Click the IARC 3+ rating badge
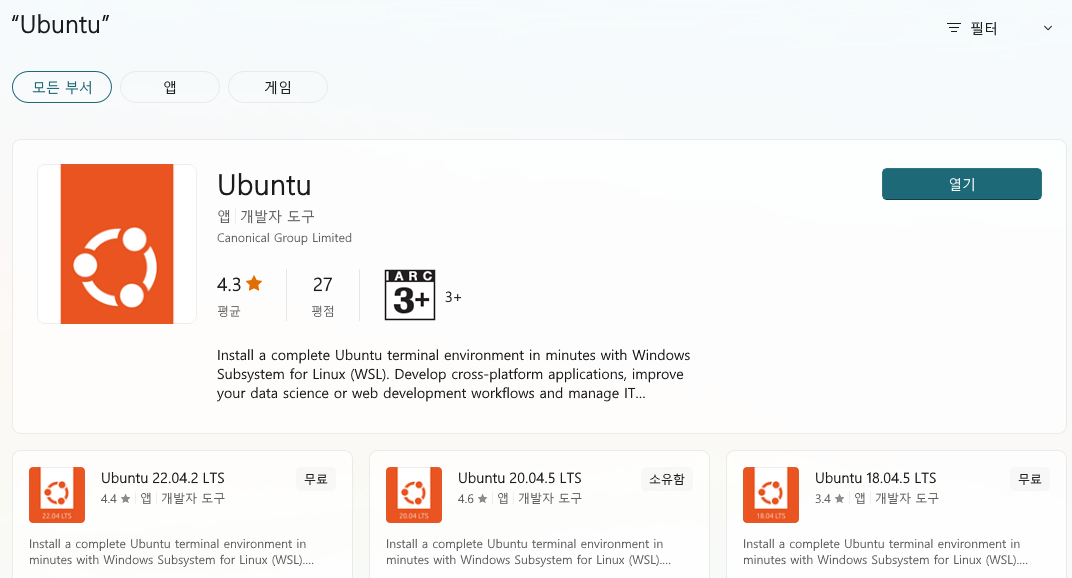The image size is (1072, 578). (410, 295)
